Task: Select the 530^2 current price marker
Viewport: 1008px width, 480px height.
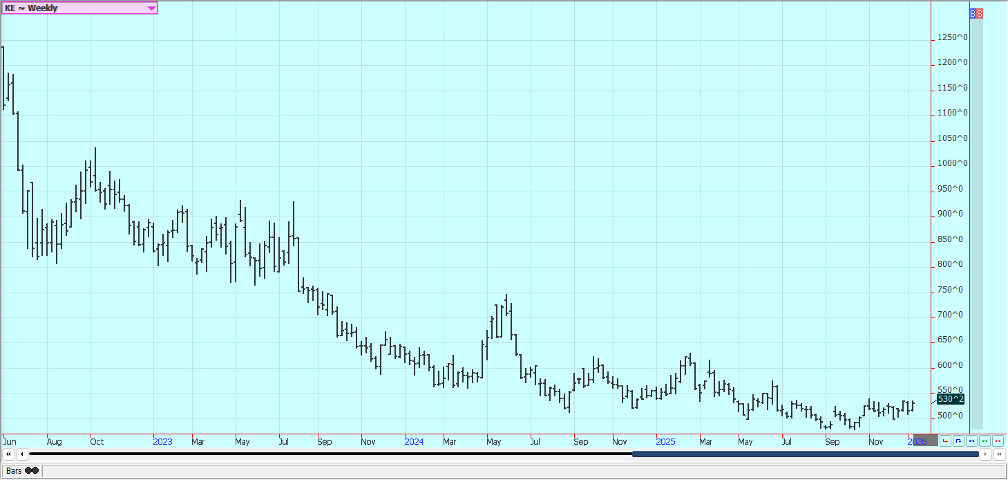Action: 951,399
